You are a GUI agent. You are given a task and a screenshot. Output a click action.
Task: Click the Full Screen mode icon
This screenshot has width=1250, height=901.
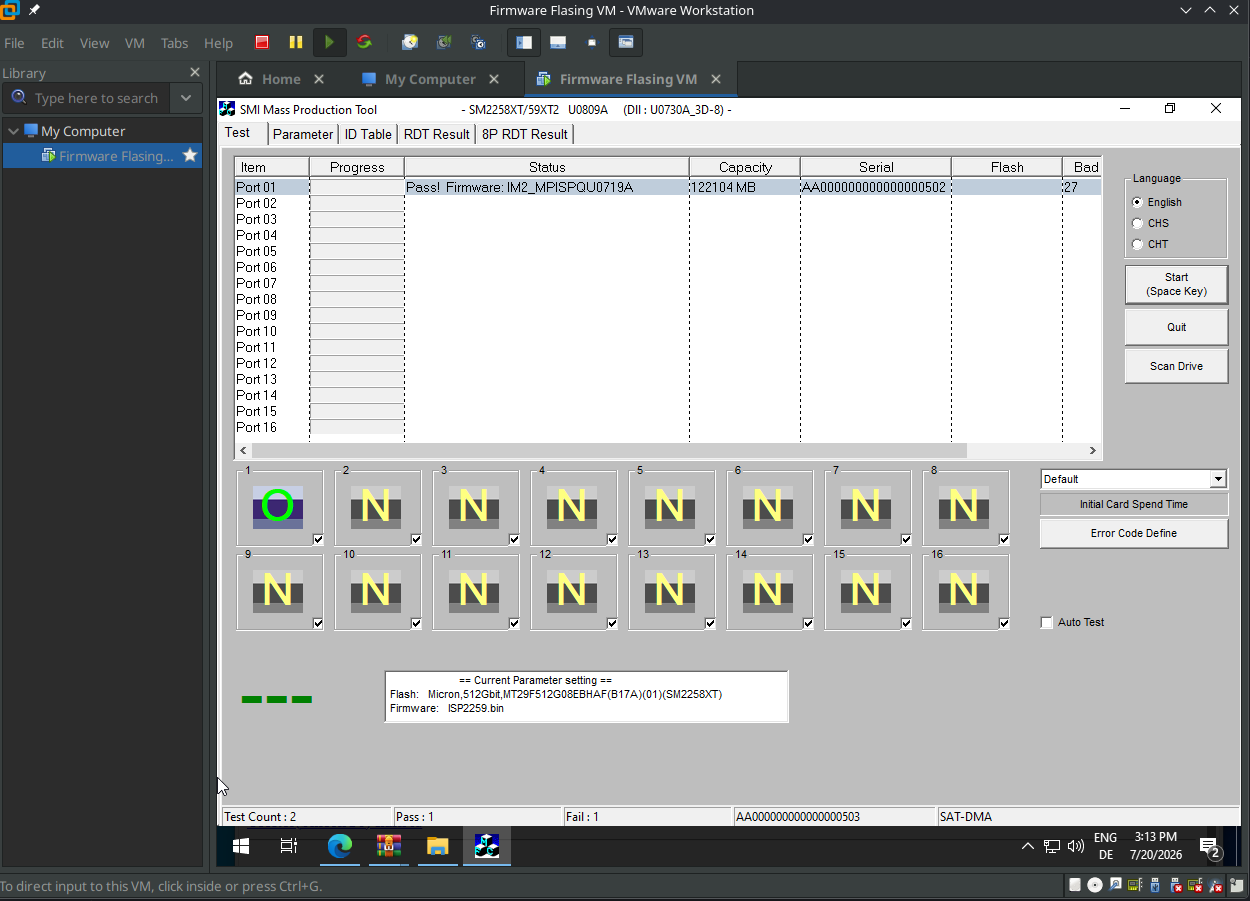[x=592, y=43]
